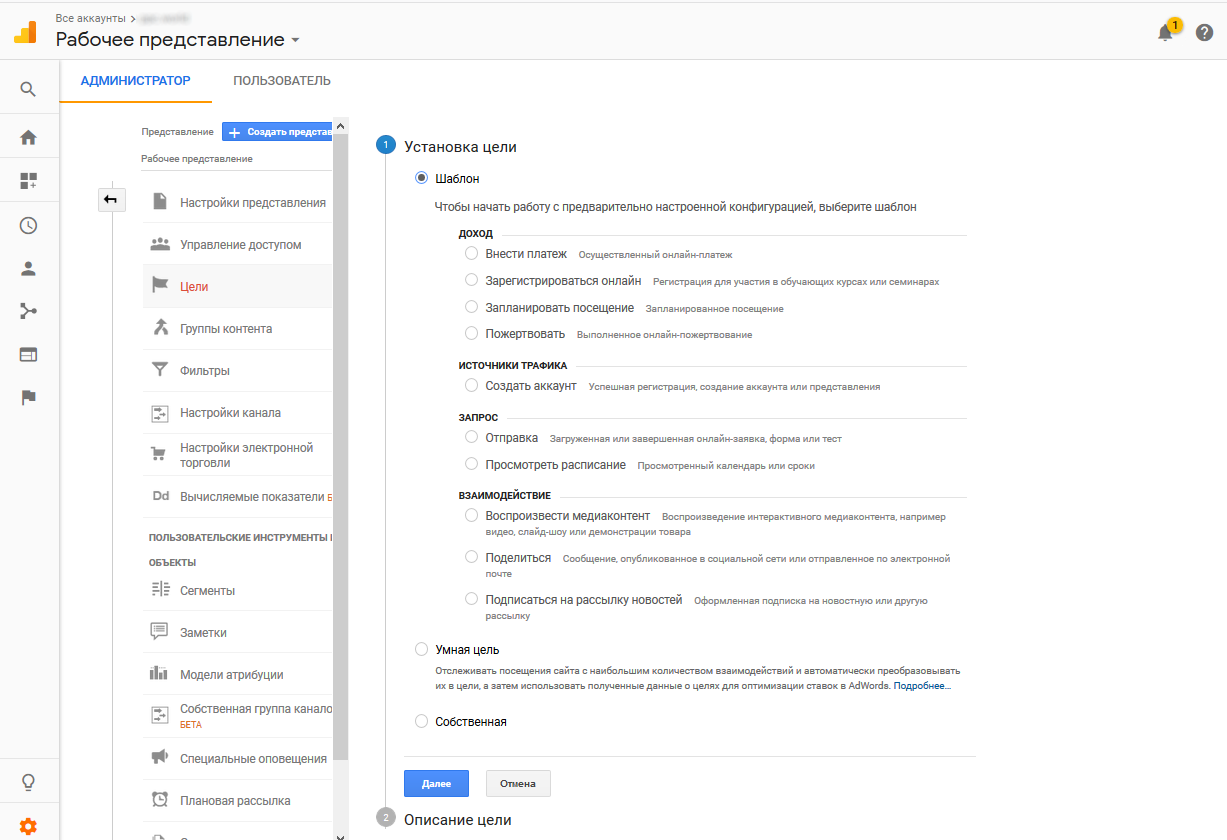Screen dimensions: 1227x840
Task: Select the 'Умная цель' radio option
Action: click(x=421, y=650)
